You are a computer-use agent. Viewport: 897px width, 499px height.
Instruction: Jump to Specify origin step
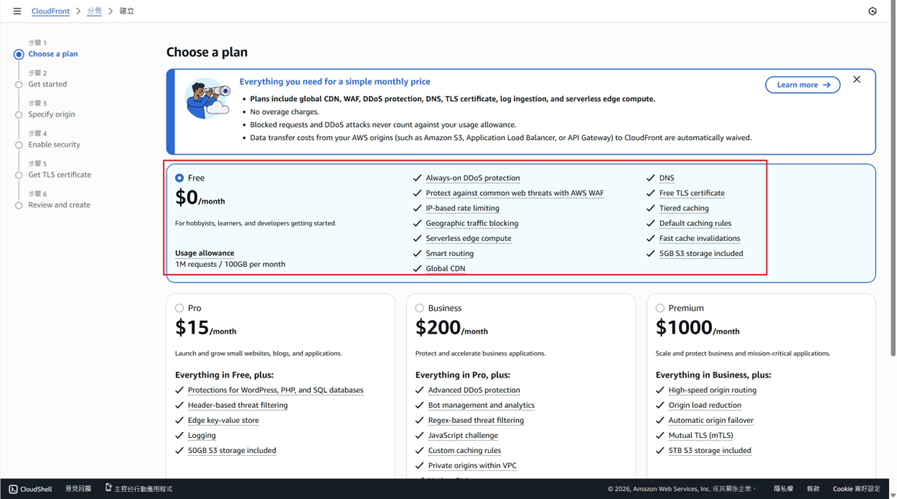pyautogui.click(x=51, y=114)
